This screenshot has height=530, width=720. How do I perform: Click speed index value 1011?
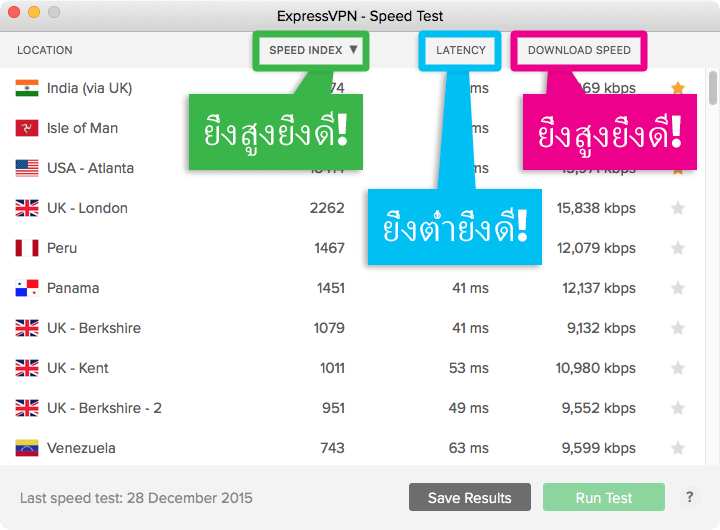tap(332, 368)
